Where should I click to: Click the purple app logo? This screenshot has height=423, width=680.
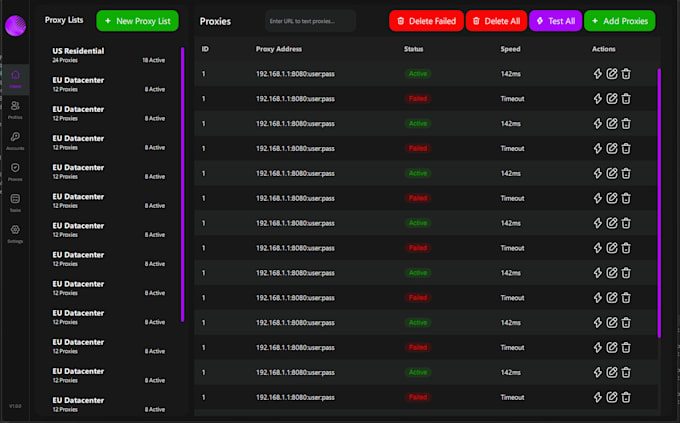(15, 25)
